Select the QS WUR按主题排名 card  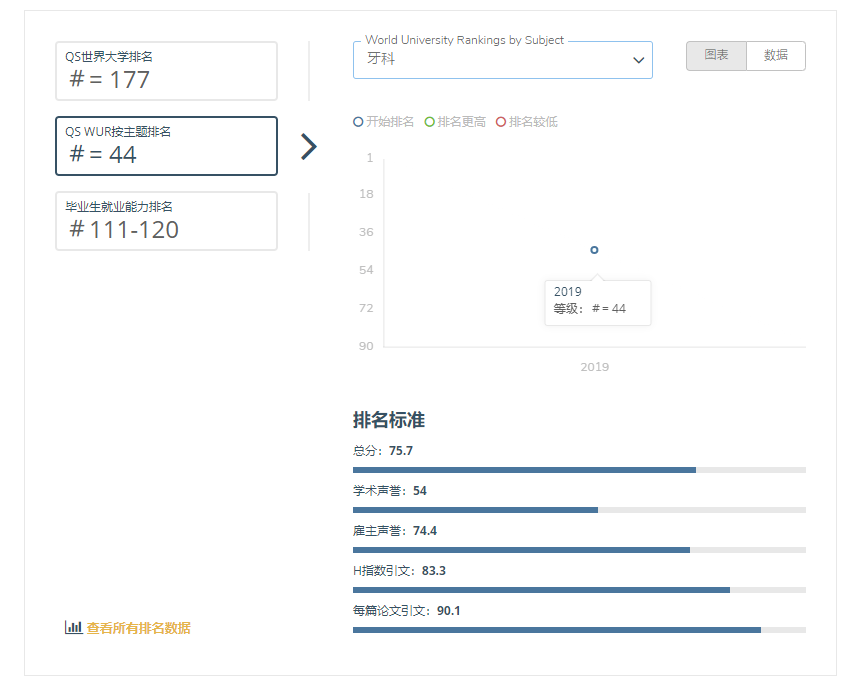pyautogui.click(x=166, y=146)
